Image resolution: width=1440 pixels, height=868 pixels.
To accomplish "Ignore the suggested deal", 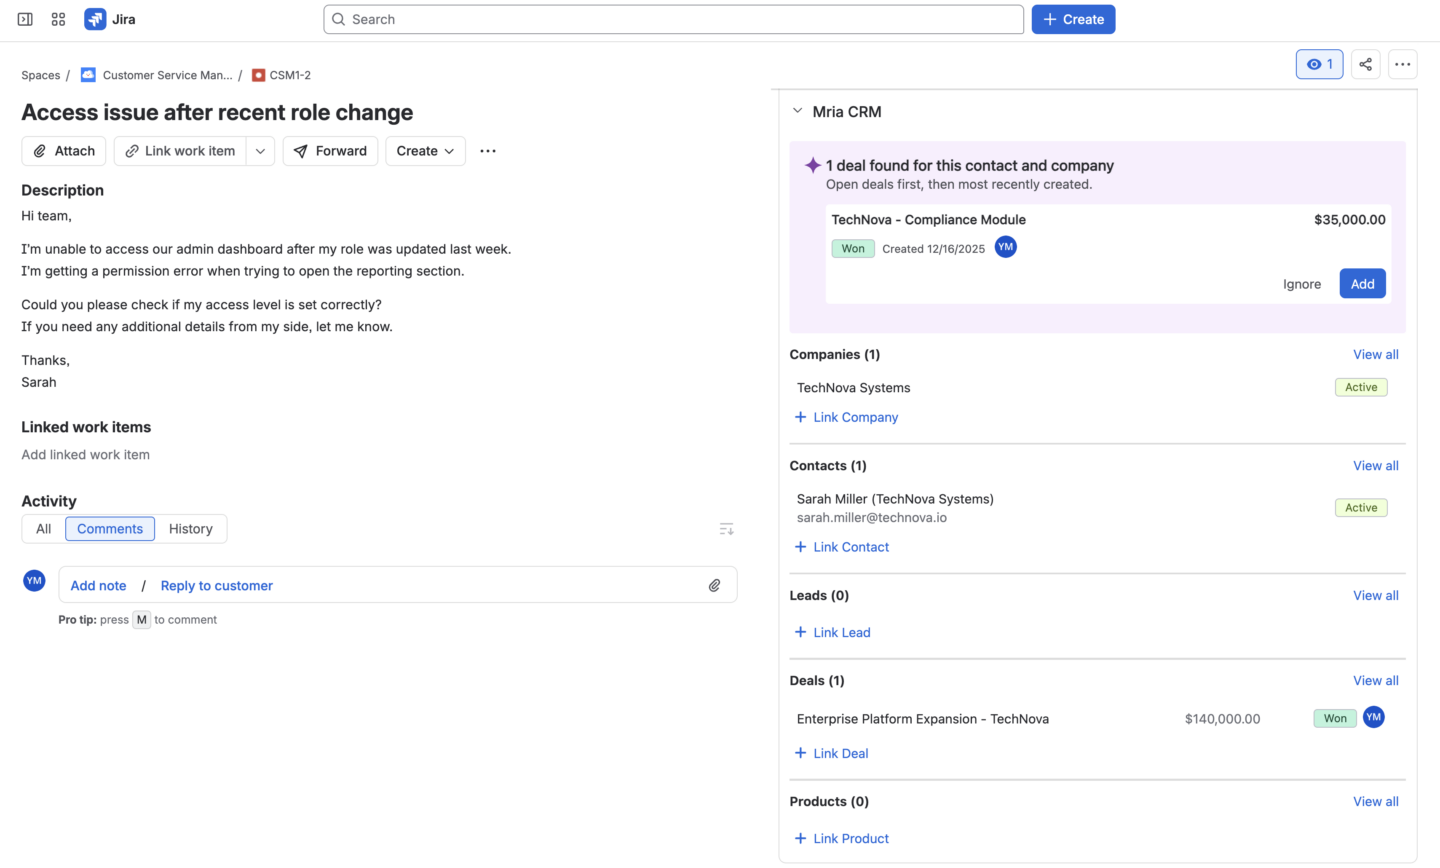I will pyautogui.click(x=1302, y=284).
